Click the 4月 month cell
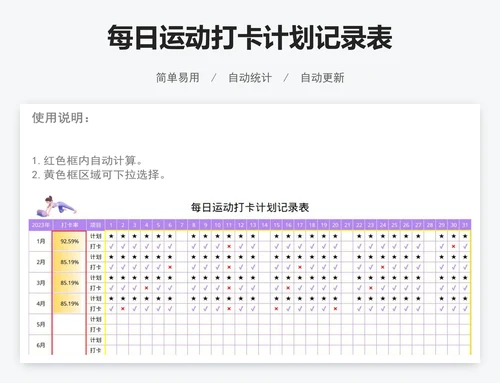Image resolution: width=500 pixels, height=383 pixels. 40,304
